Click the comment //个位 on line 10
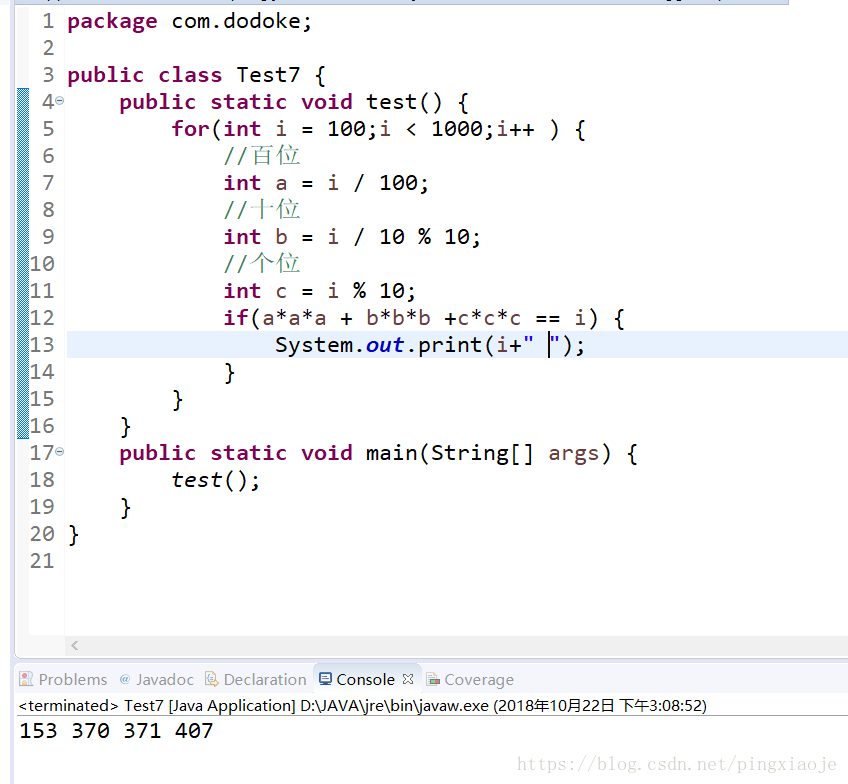Image resolution: width=848 pixels, height=784 pixels. click(x=262, y=264)
